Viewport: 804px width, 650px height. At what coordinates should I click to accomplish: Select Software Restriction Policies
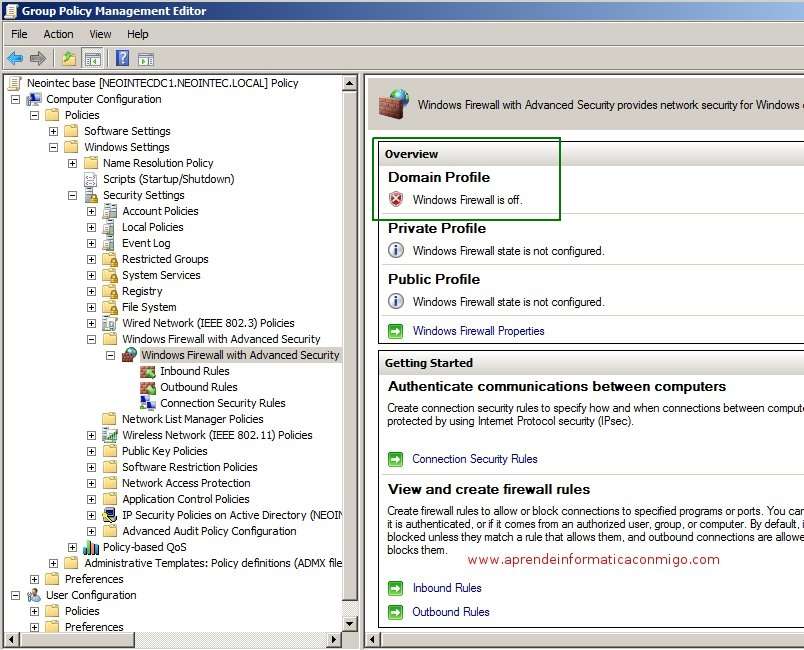[x=190, y=467]
